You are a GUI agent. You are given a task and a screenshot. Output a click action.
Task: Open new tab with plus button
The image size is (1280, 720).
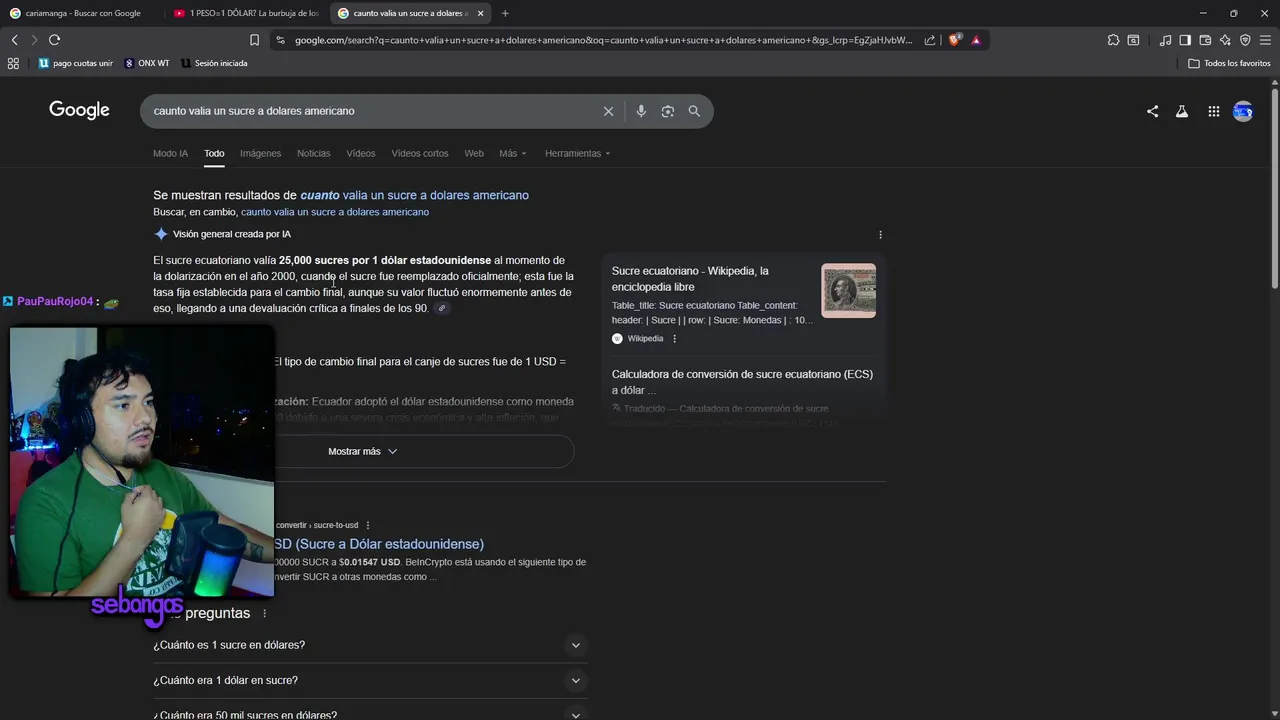point(505,13)
